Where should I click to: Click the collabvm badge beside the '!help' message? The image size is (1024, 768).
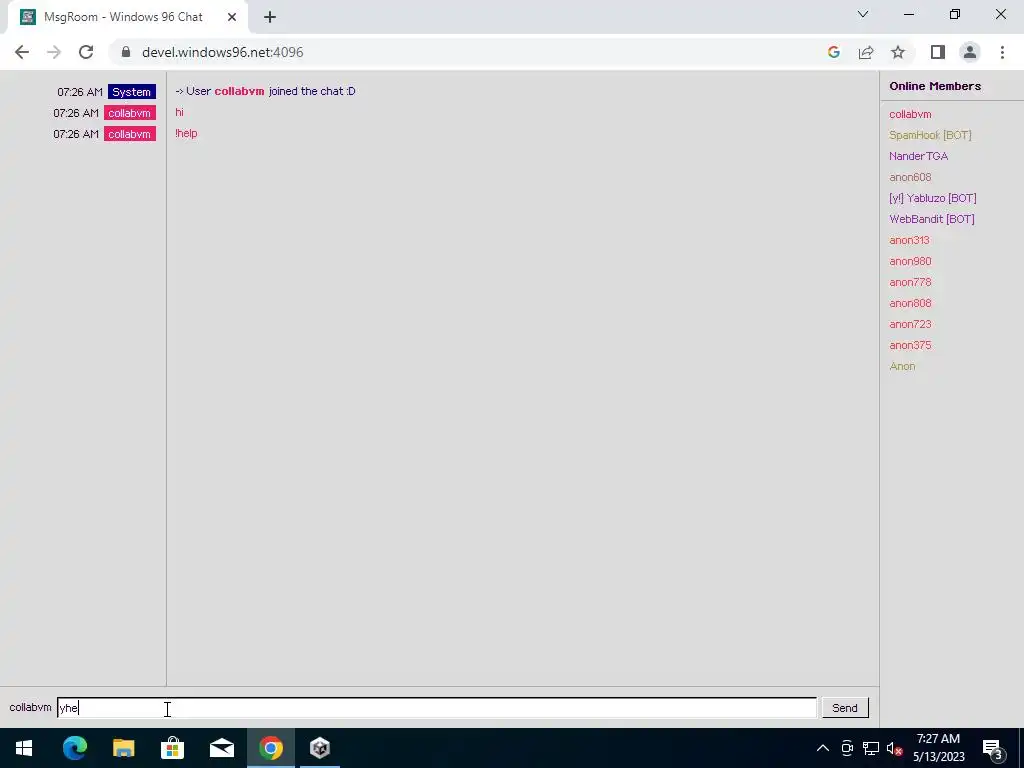pos(129,134)
